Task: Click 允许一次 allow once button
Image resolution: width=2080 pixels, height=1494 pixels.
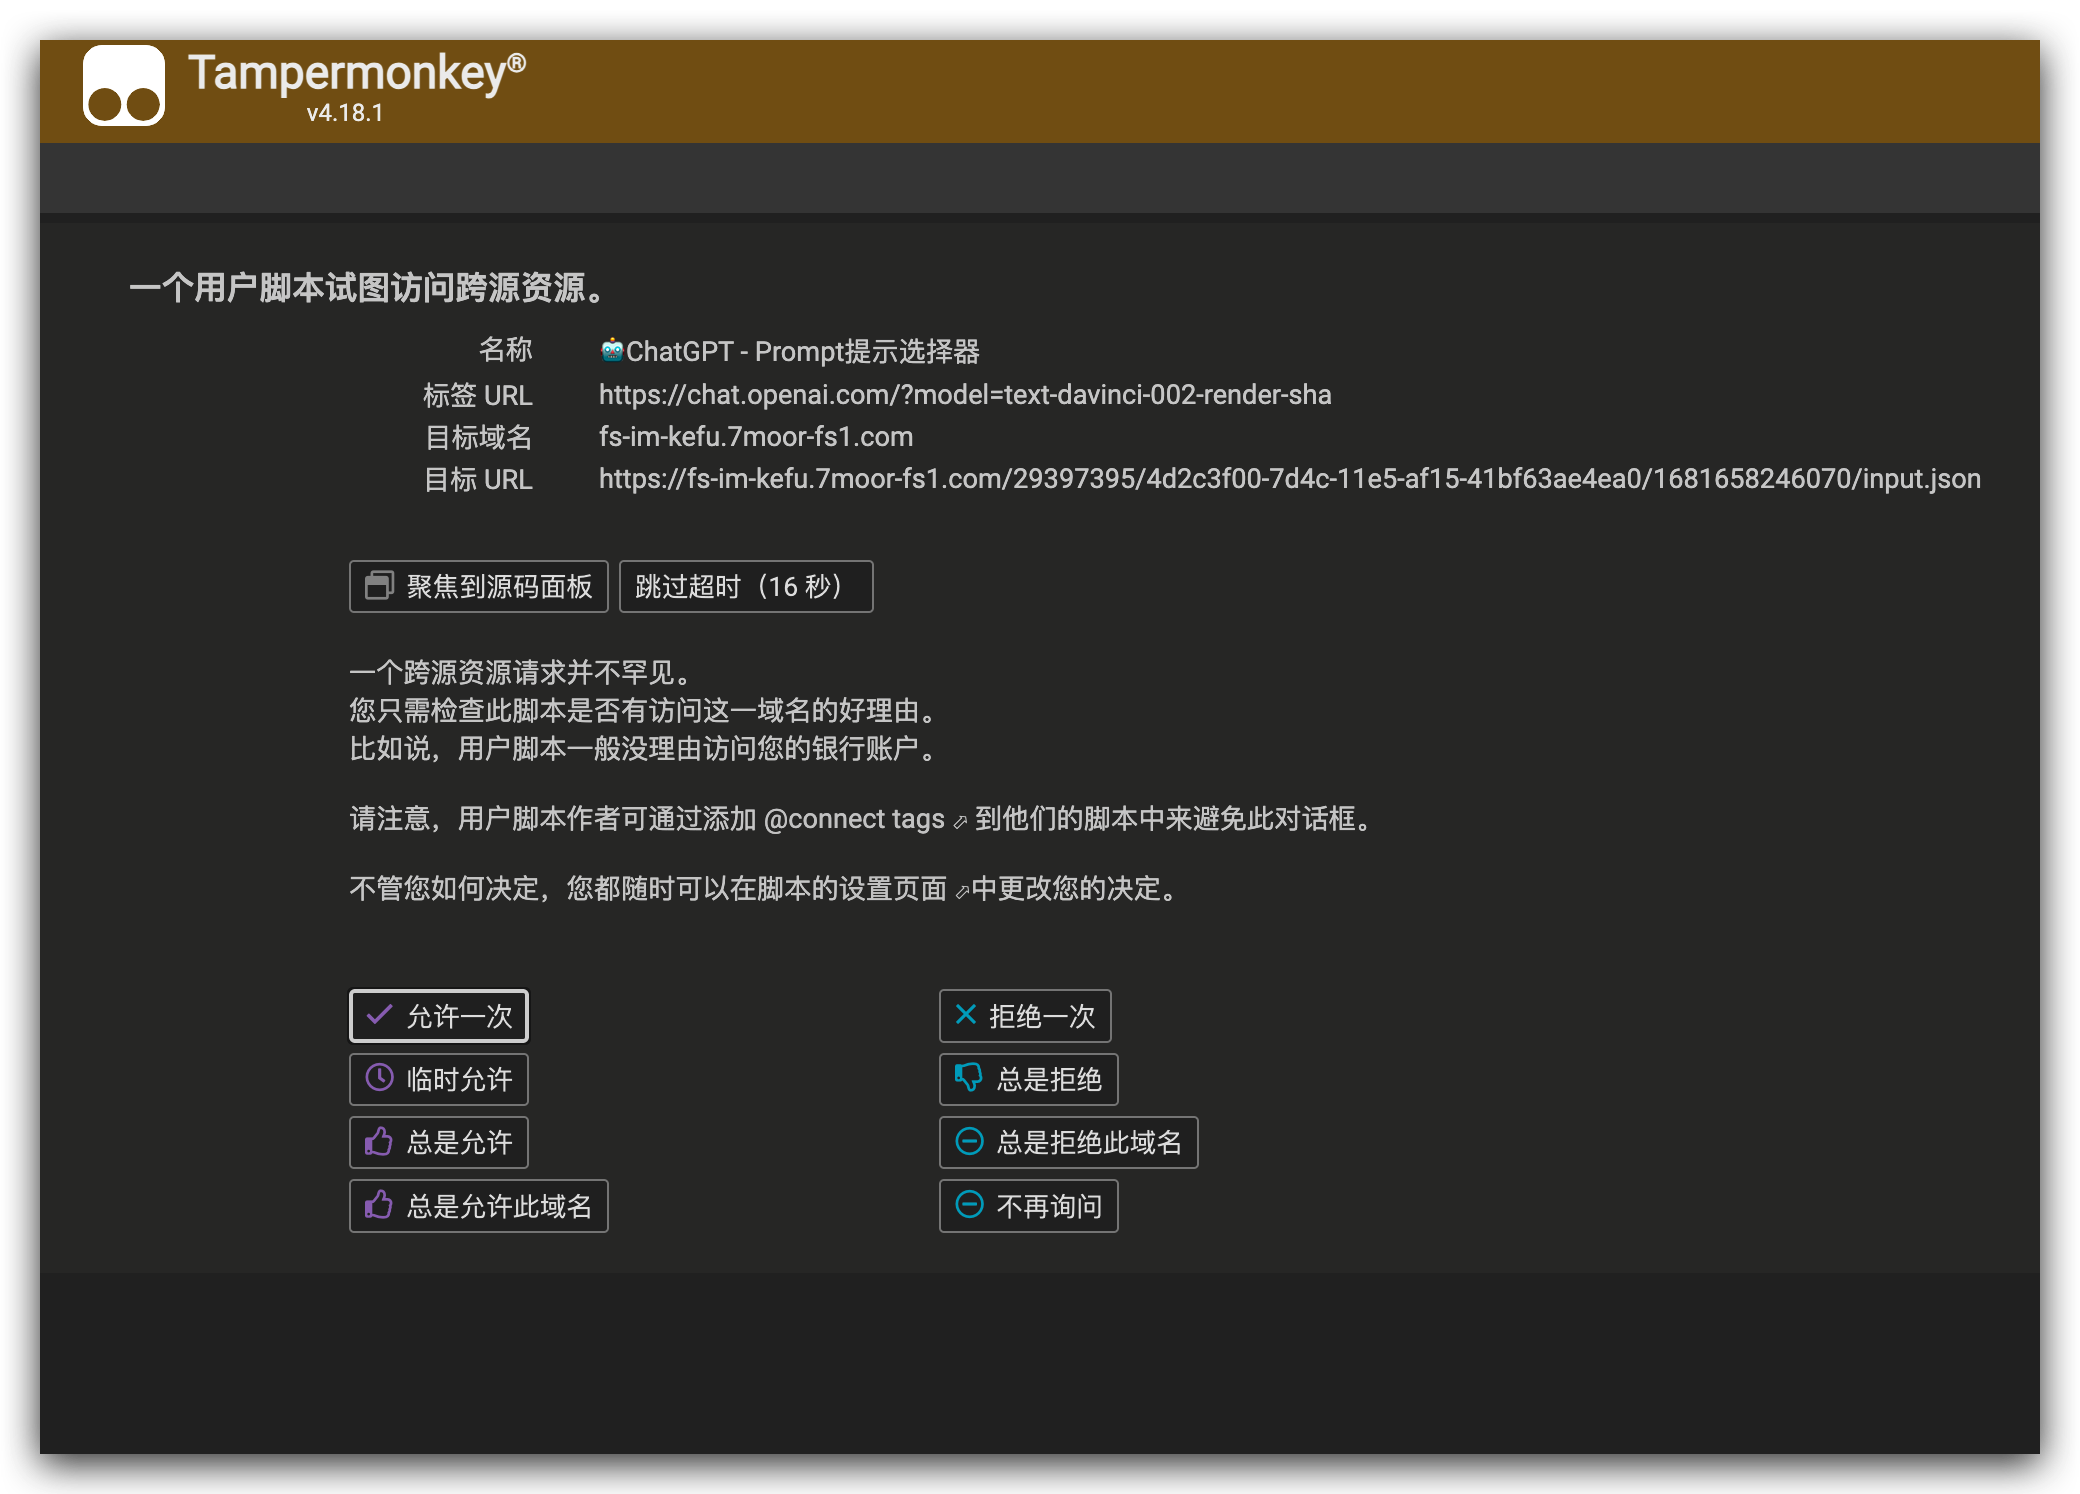Action: pyautogui.click(x=439, y=1016)
